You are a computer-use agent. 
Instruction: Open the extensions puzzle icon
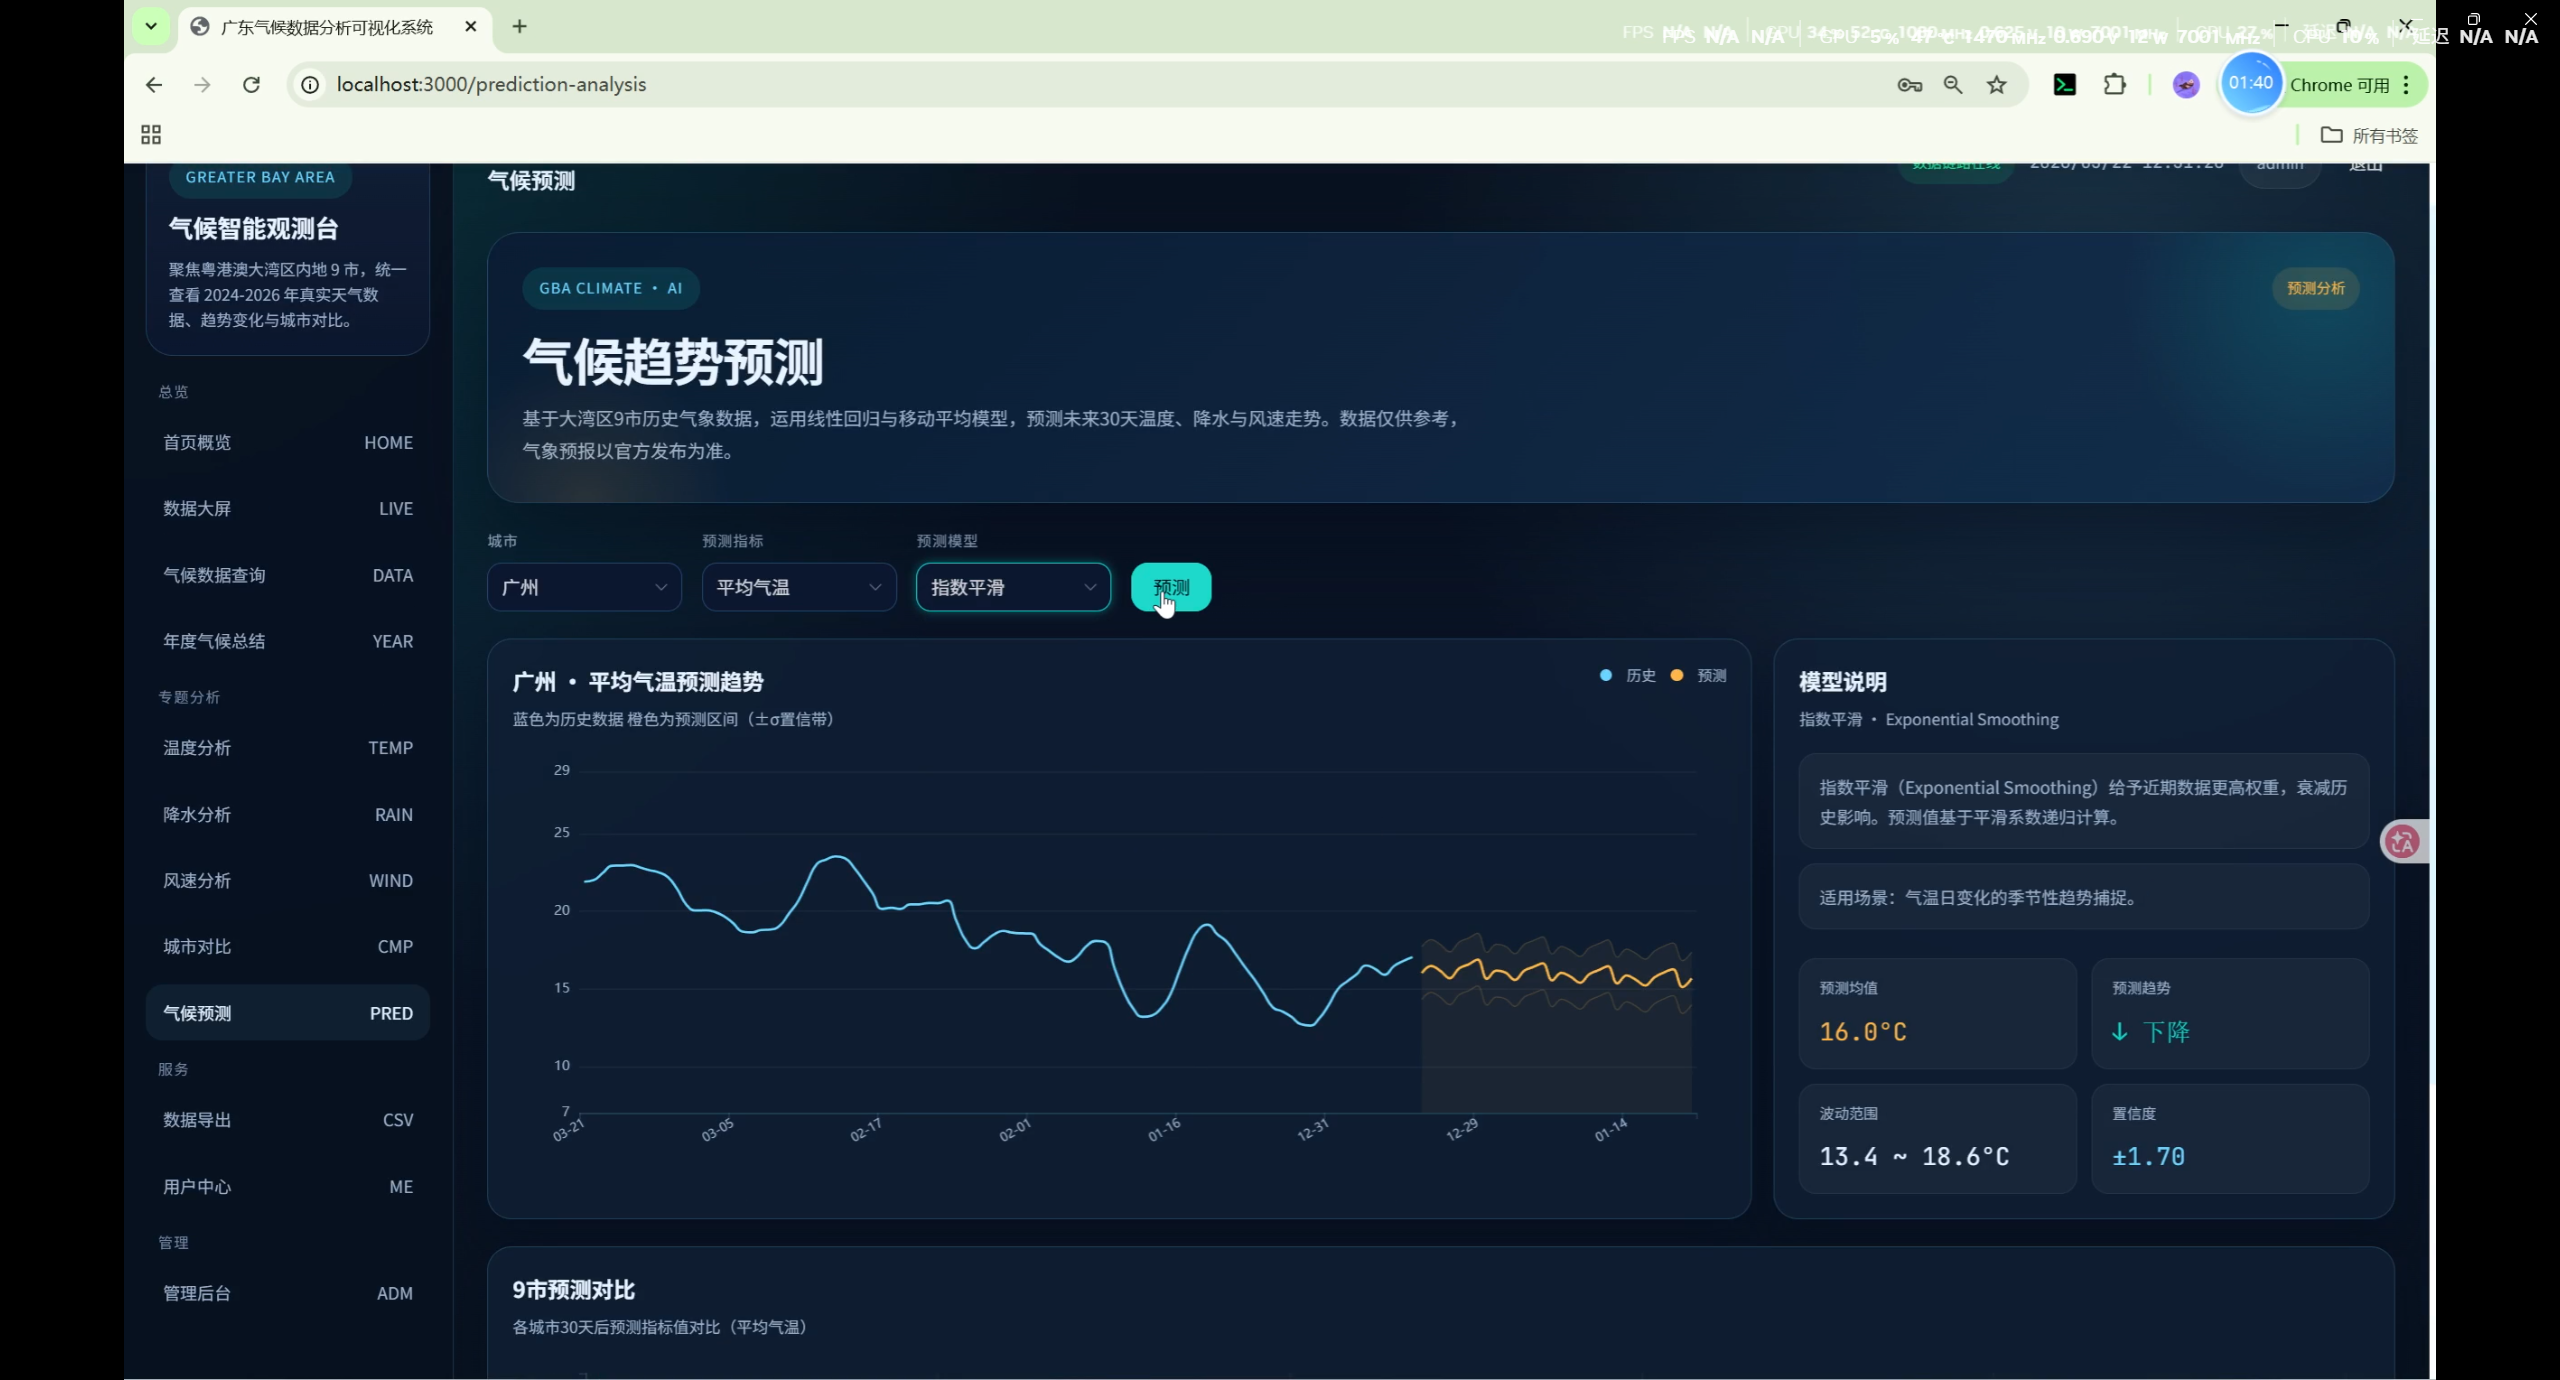[x=2114, y=85]
